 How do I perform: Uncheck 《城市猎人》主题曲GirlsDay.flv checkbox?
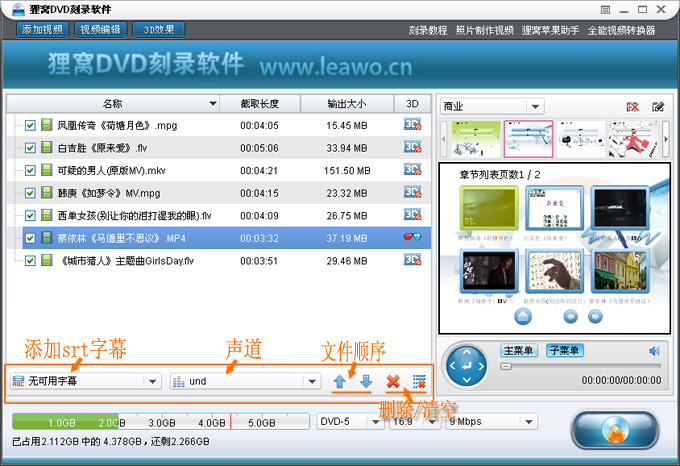click(30, 261)
